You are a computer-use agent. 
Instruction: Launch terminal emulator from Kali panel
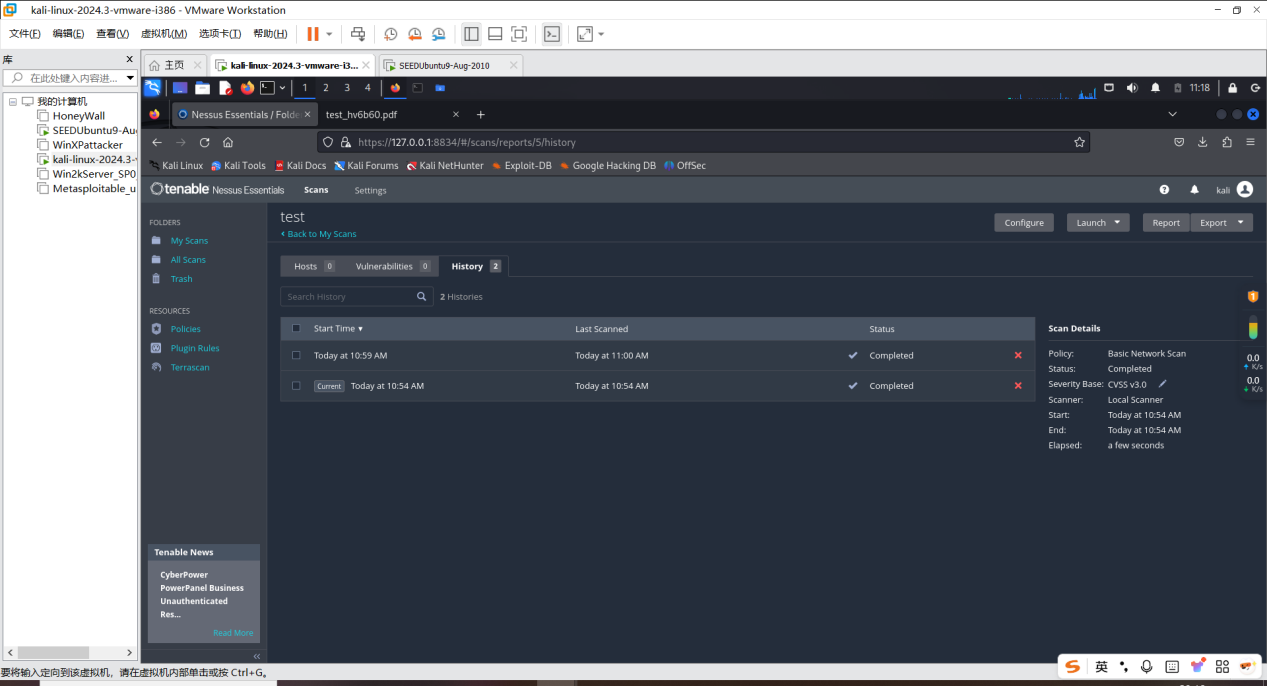(267, 88)
